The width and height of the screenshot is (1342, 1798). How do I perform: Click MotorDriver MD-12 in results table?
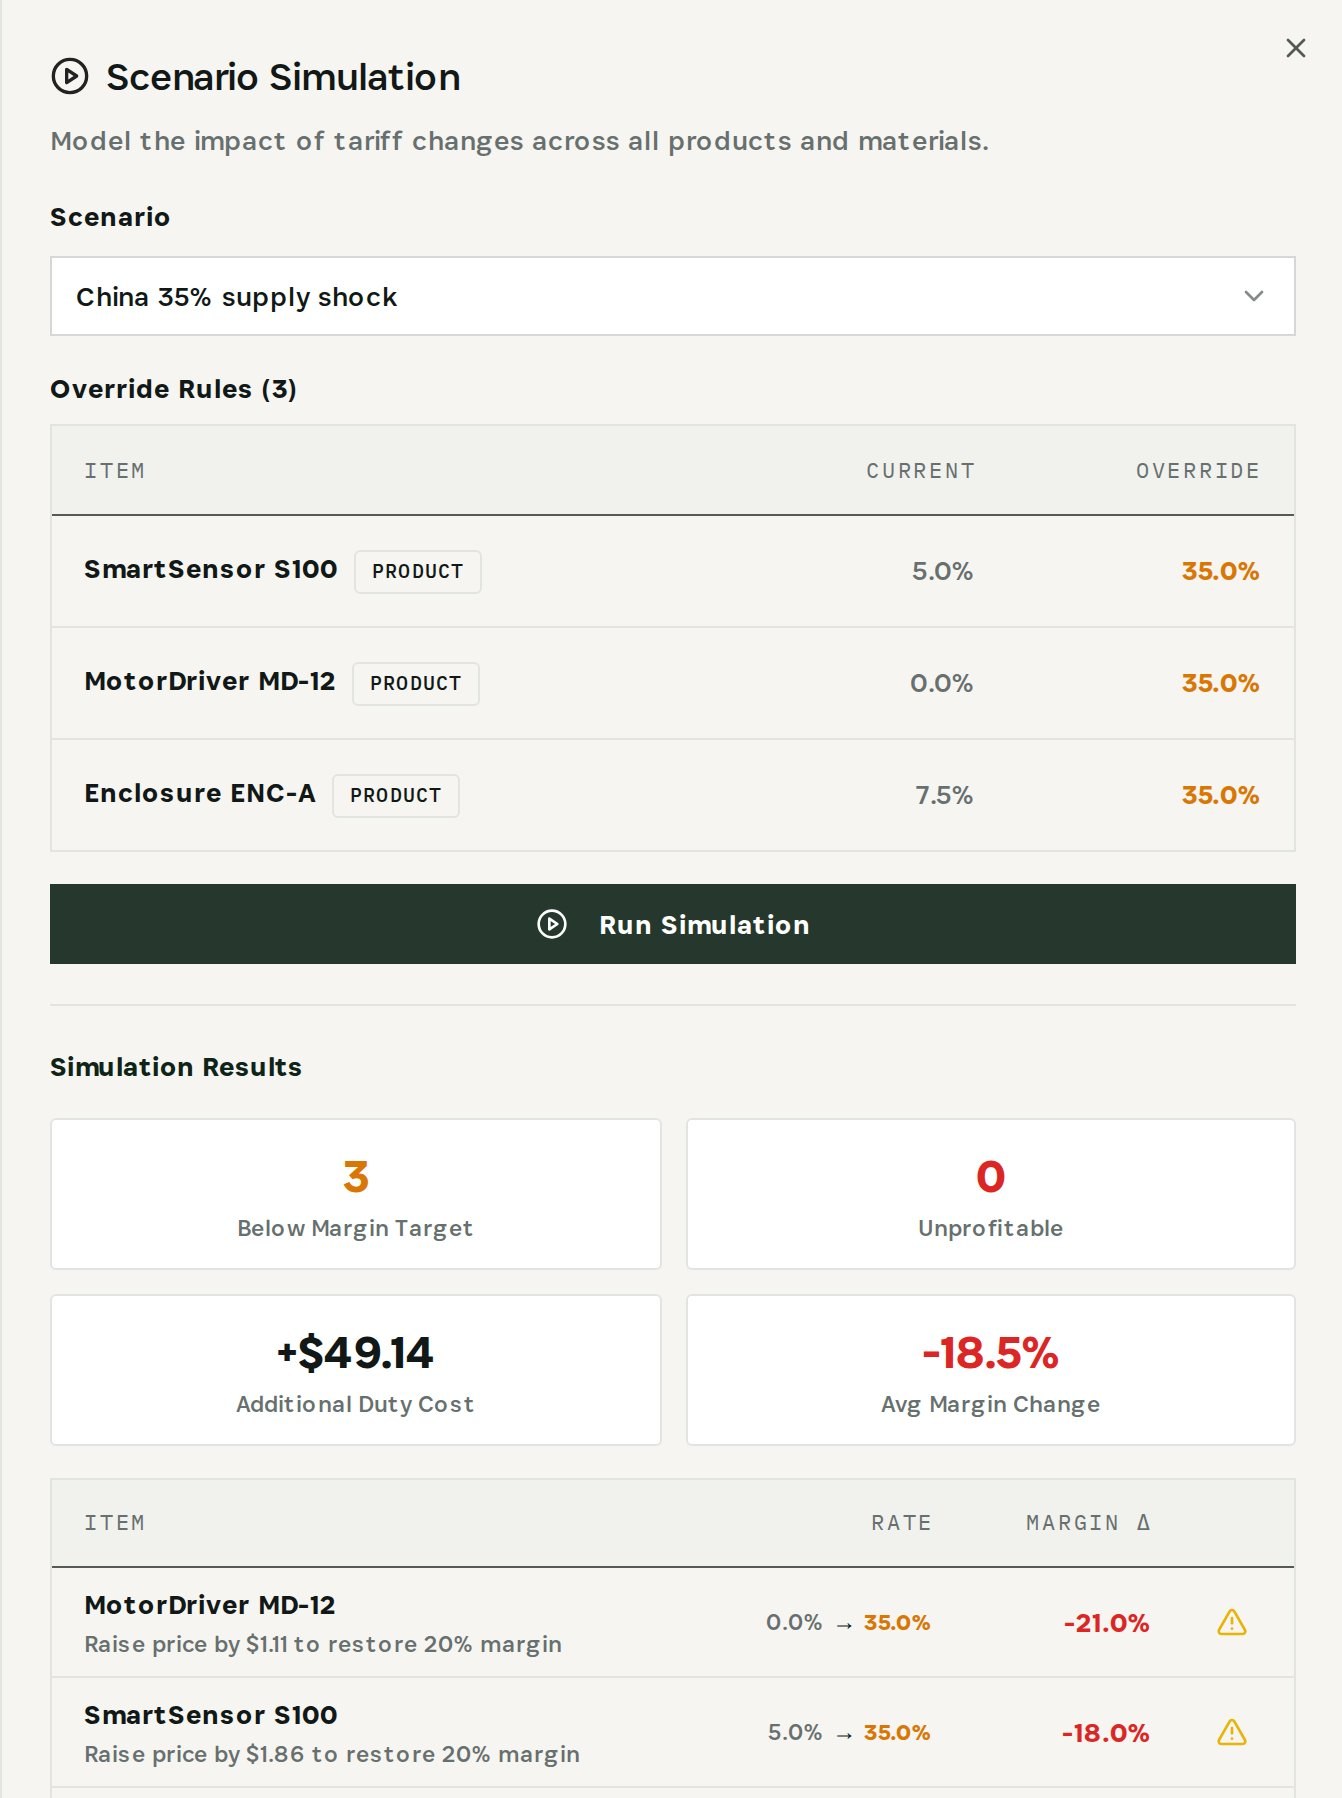click(x=210, y=1605)
